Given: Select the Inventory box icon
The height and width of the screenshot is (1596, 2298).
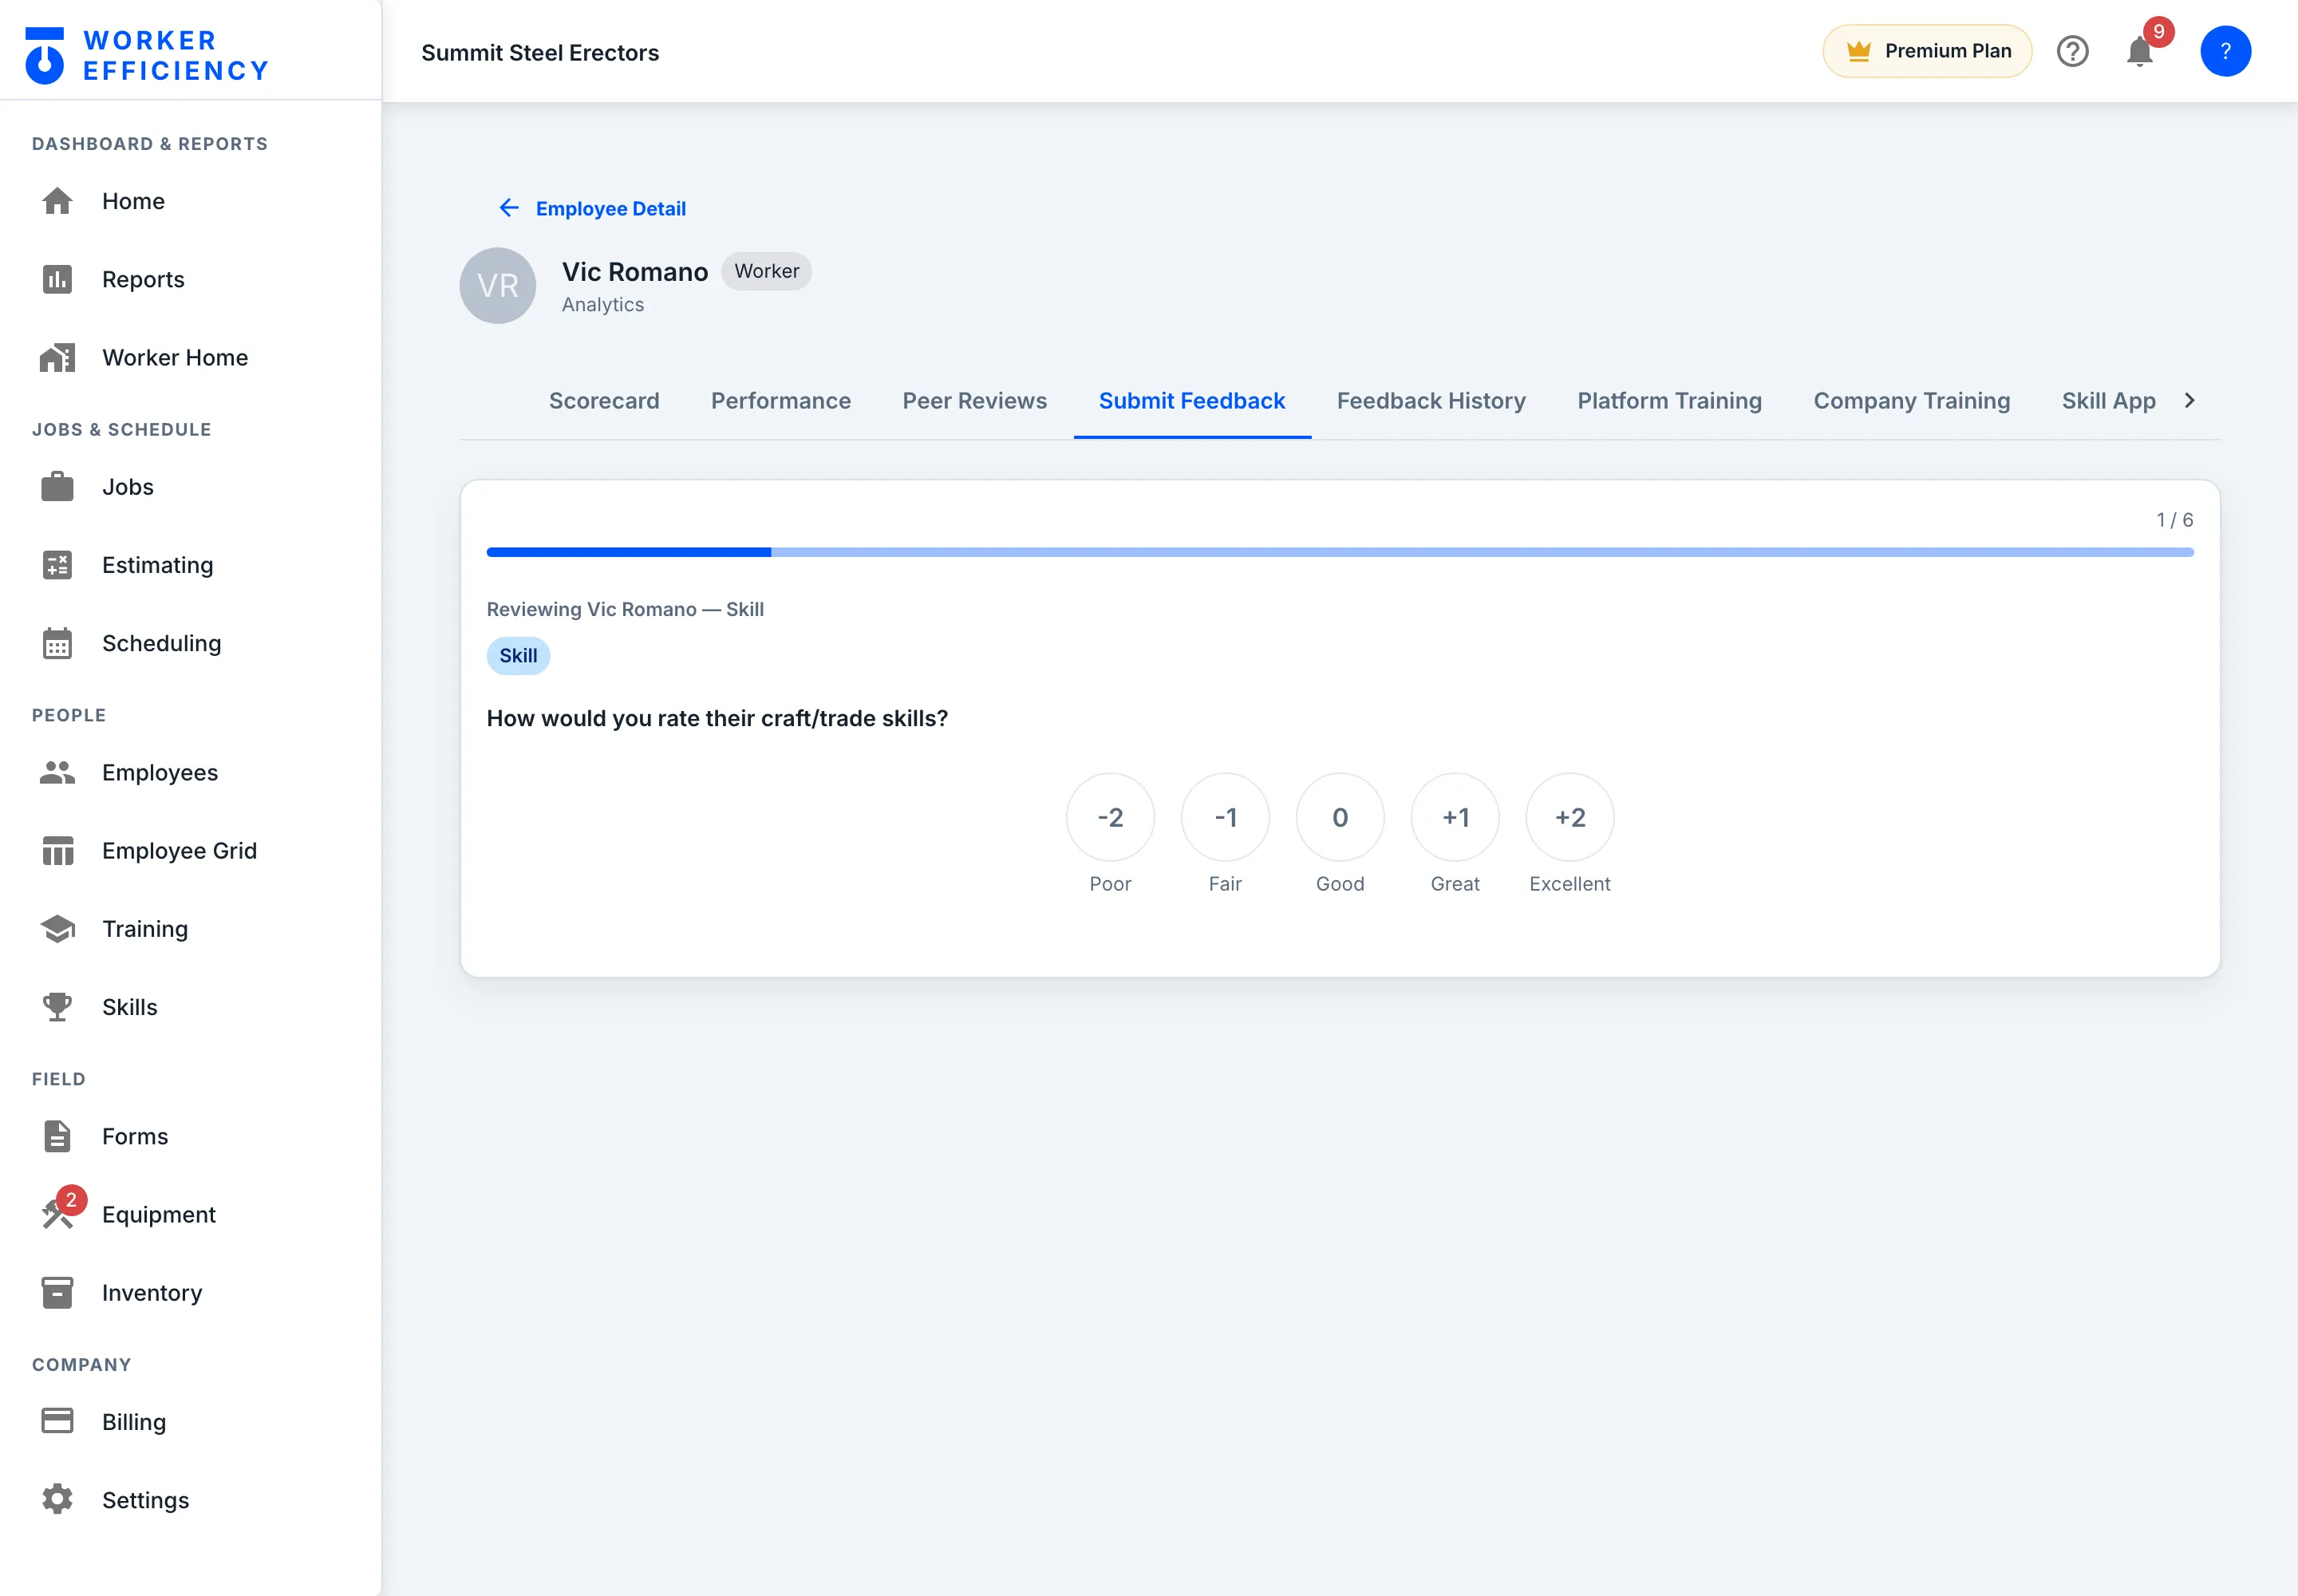Looking at the screenshot, I should [x=57, y=1292].
